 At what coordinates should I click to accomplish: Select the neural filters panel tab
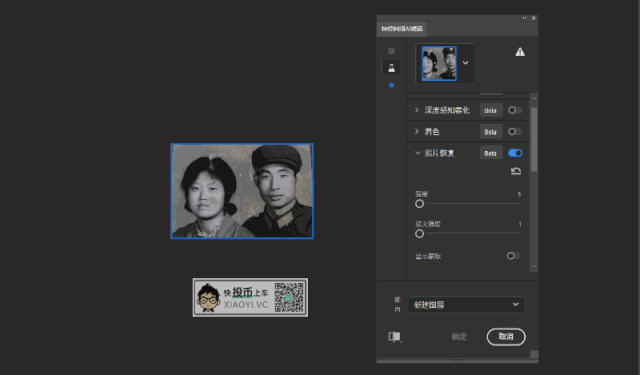402,29
